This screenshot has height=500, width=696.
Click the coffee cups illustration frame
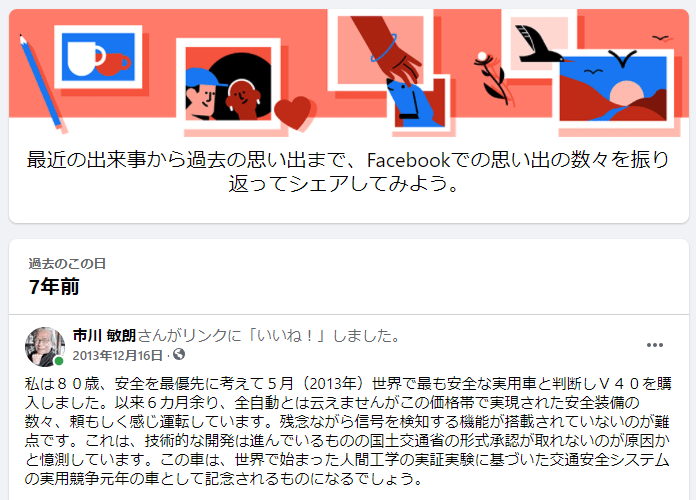[98, 57]
